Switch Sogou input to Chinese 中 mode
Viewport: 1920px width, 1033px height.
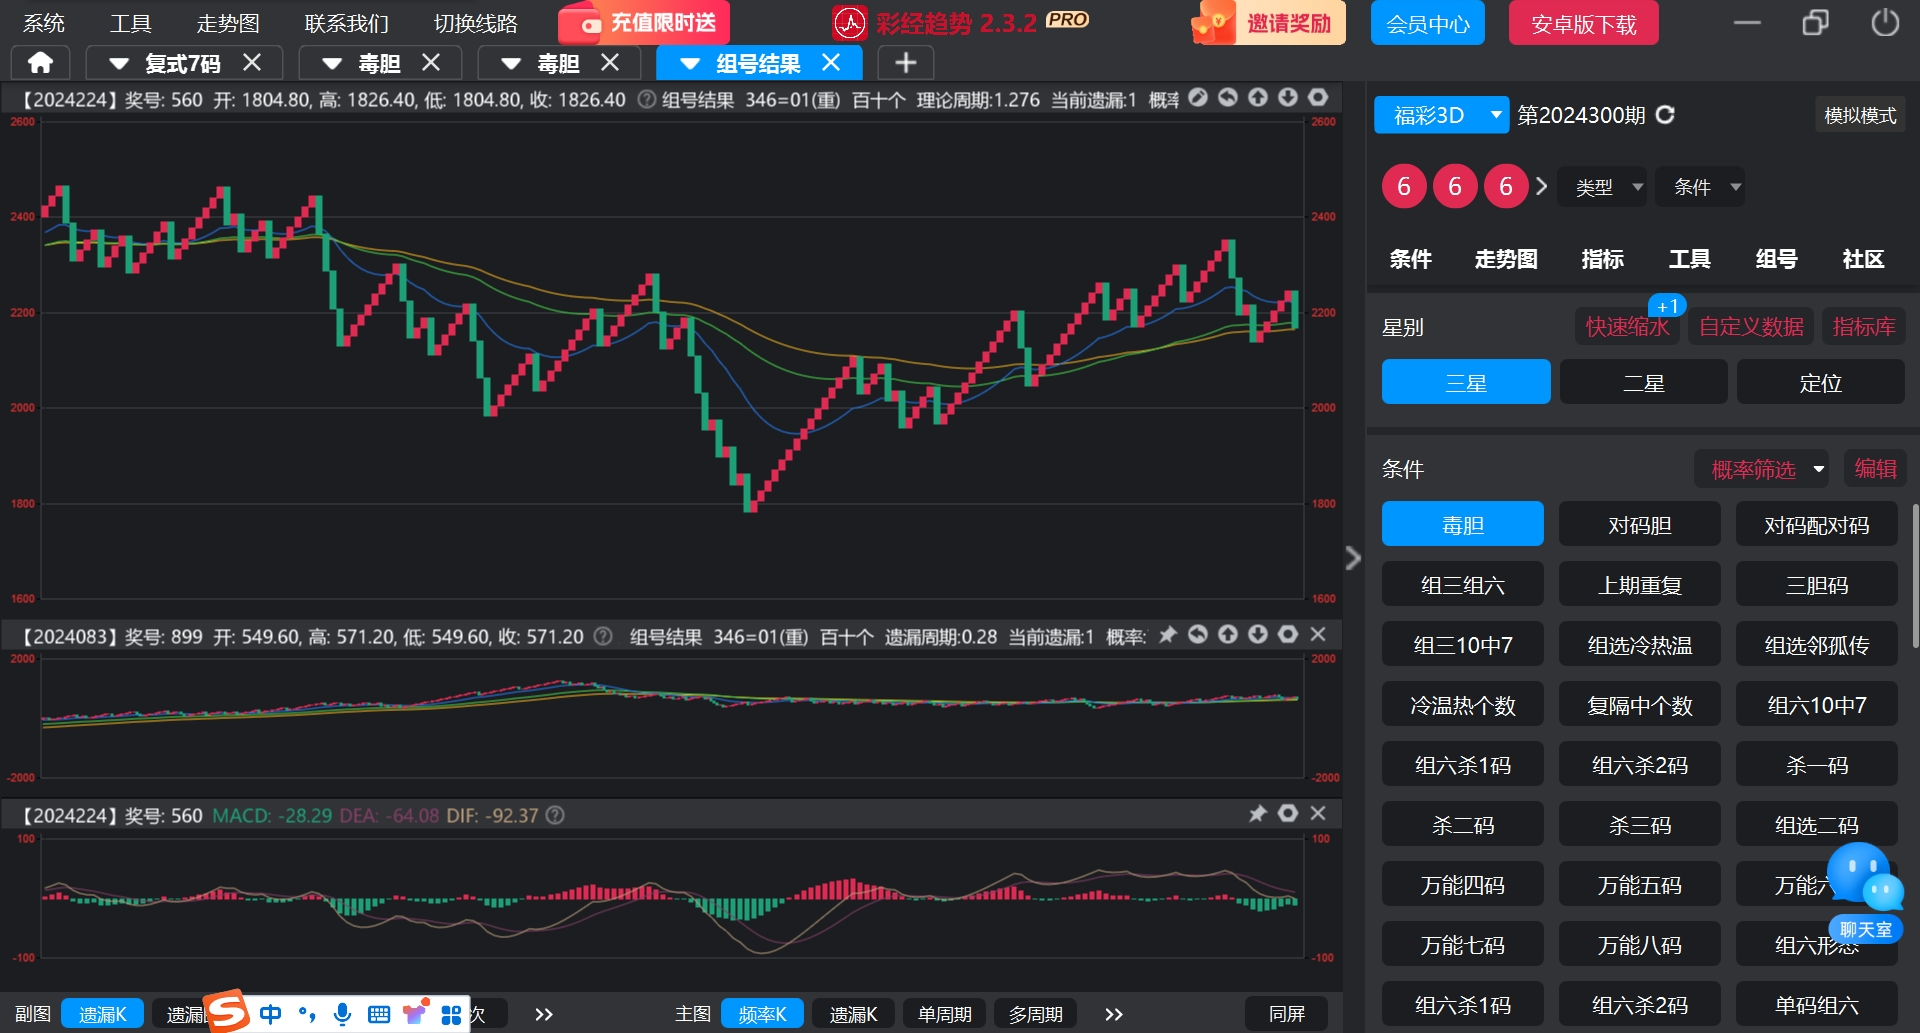[270, 1015]
